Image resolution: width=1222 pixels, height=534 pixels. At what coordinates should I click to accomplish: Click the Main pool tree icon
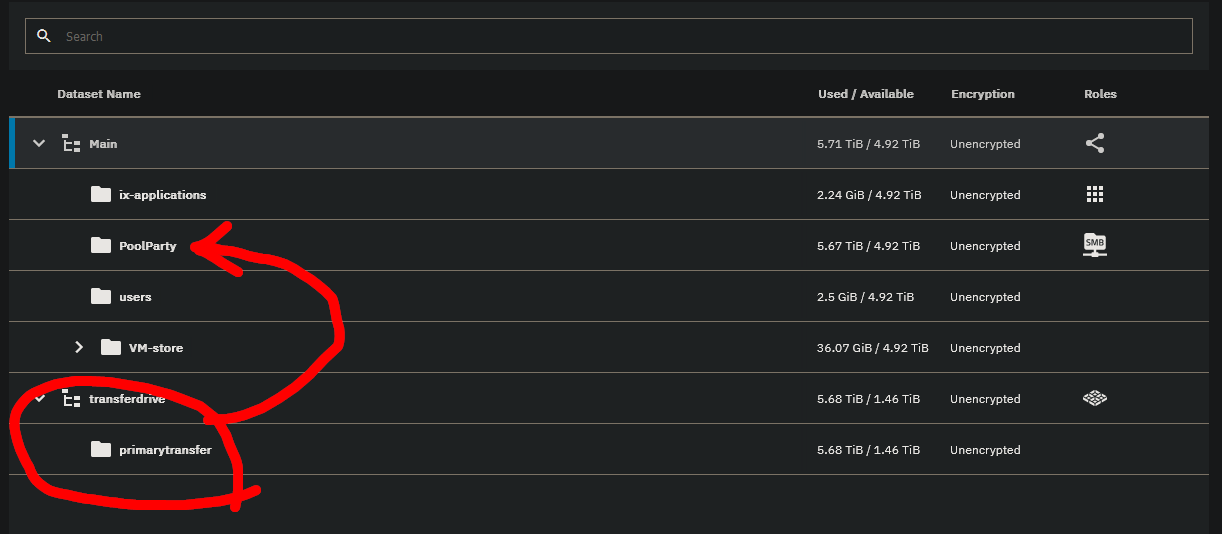tap(71, 144)
